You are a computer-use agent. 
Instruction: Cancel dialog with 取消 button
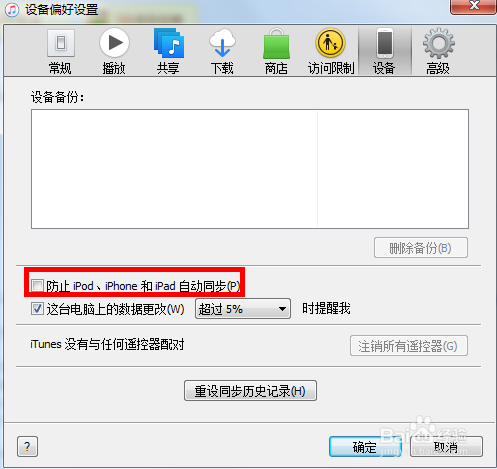(x=446, y=447)
